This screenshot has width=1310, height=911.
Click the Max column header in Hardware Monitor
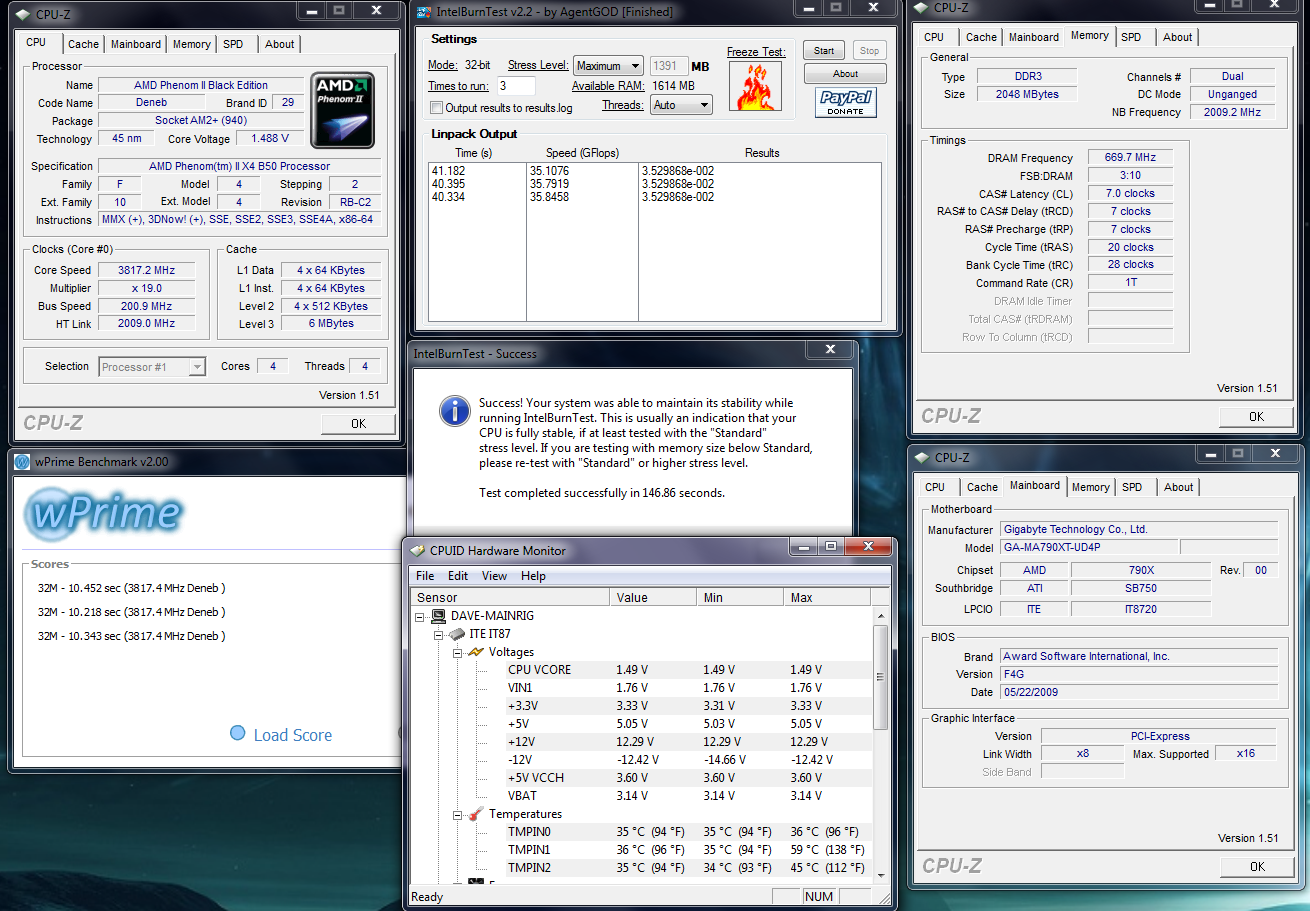828,597
